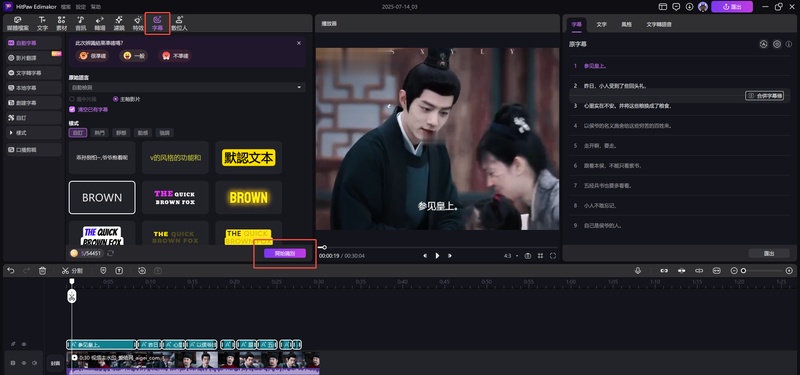Viewport: 800px width, 375px height.
Task: Click the 分割 split scissors tool
Action: [x=72, y=271]
